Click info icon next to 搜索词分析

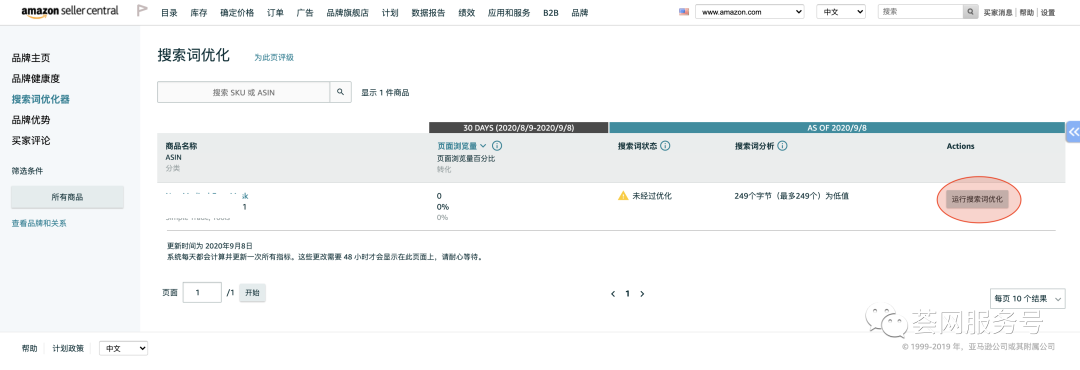[783, 146]
